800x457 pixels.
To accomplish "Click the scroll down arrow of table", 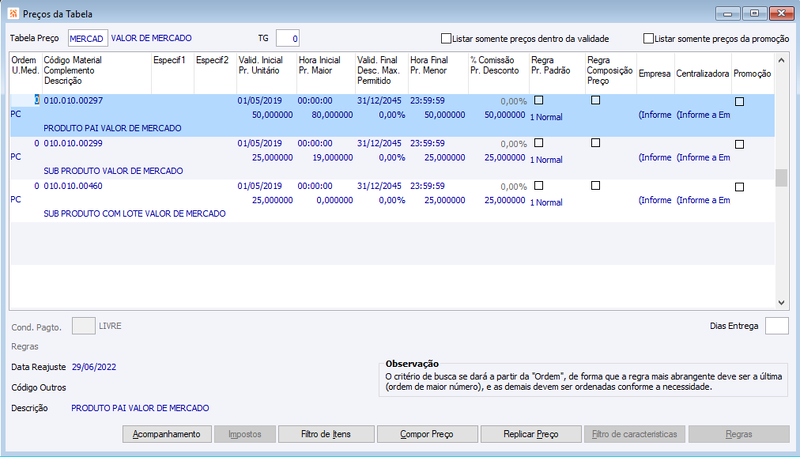I will 781,302.
